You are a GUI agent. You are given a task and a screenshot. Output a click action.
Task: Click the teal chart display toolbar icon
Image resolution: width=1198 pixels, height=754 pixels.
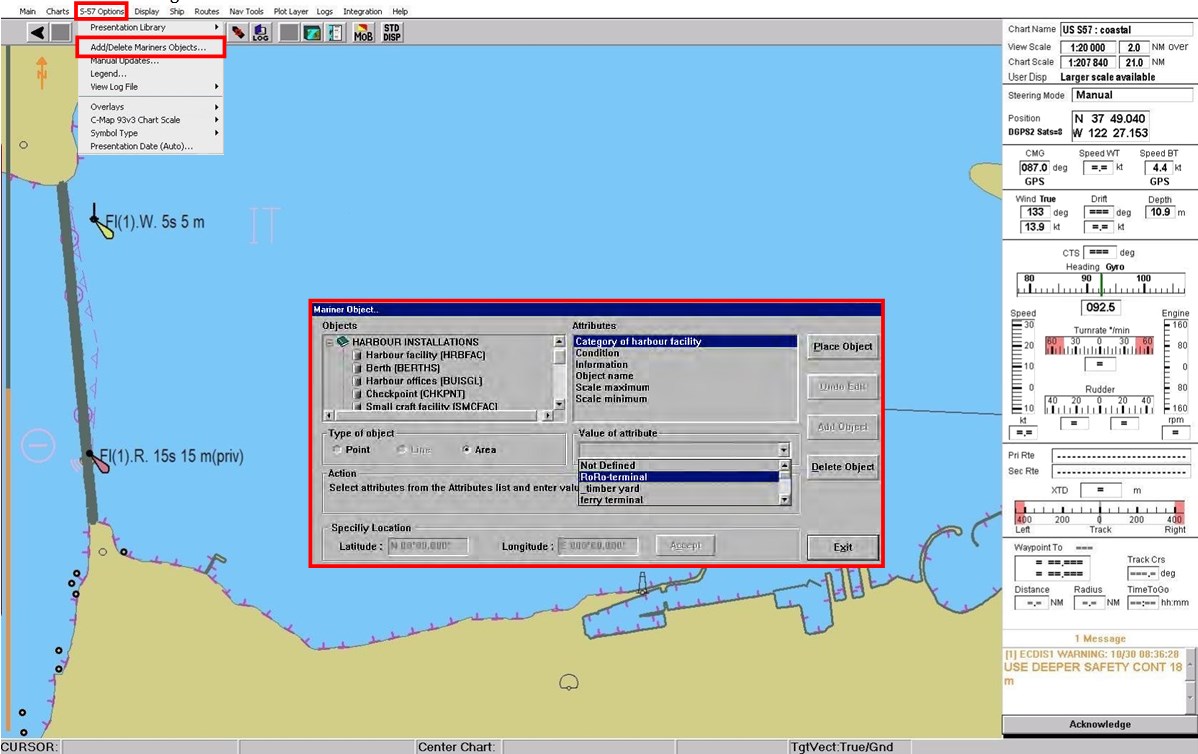312,32
